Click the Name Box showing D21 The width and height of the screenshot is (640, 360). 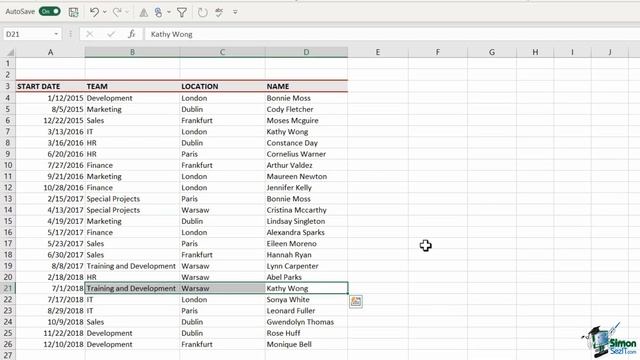28,34
